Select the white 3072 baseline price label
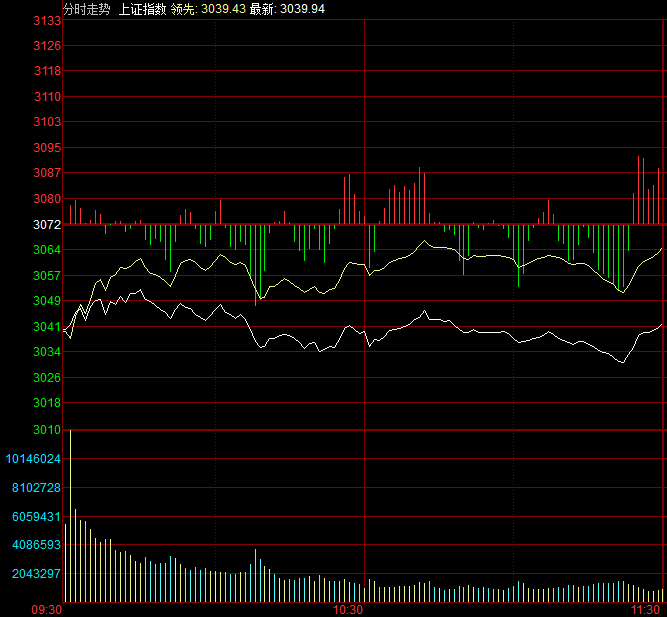 (46, 225)
